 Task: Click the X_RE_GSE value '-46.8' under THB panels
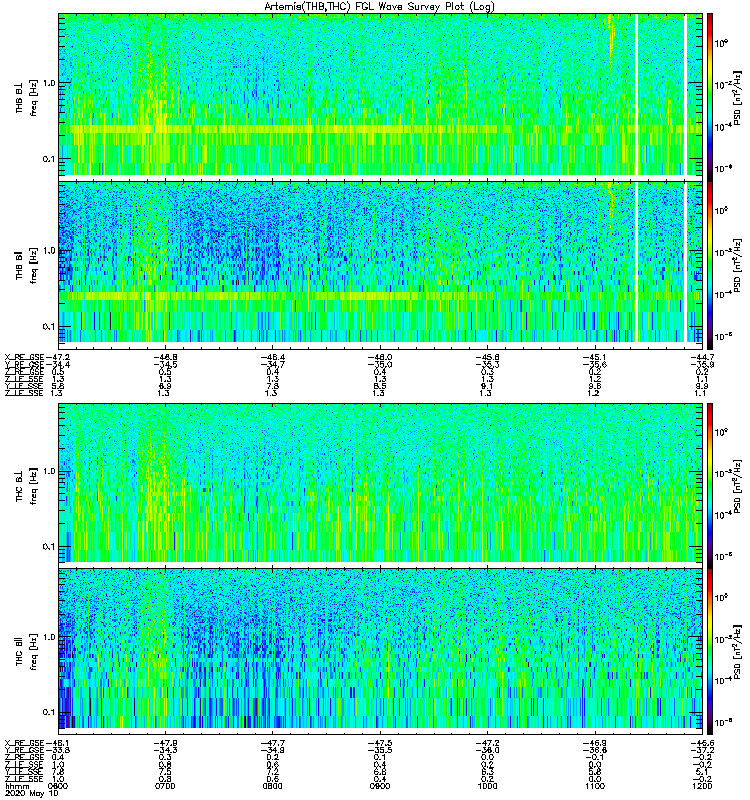point(165,357)
